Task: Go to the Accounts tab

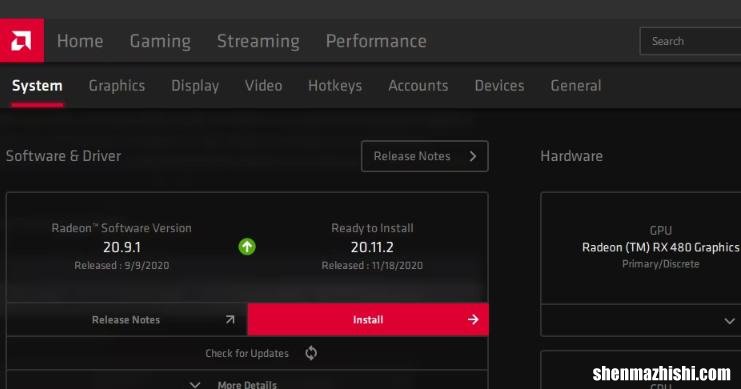Action: (418, 86)
